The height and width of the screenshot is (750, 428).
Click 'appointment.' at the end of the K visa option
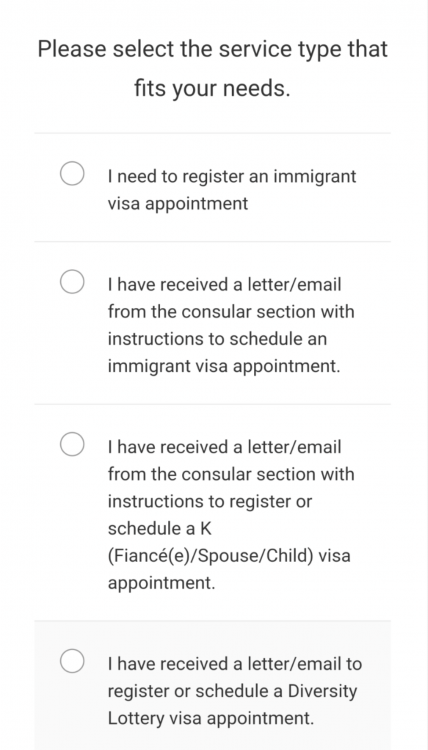(162, 583)
